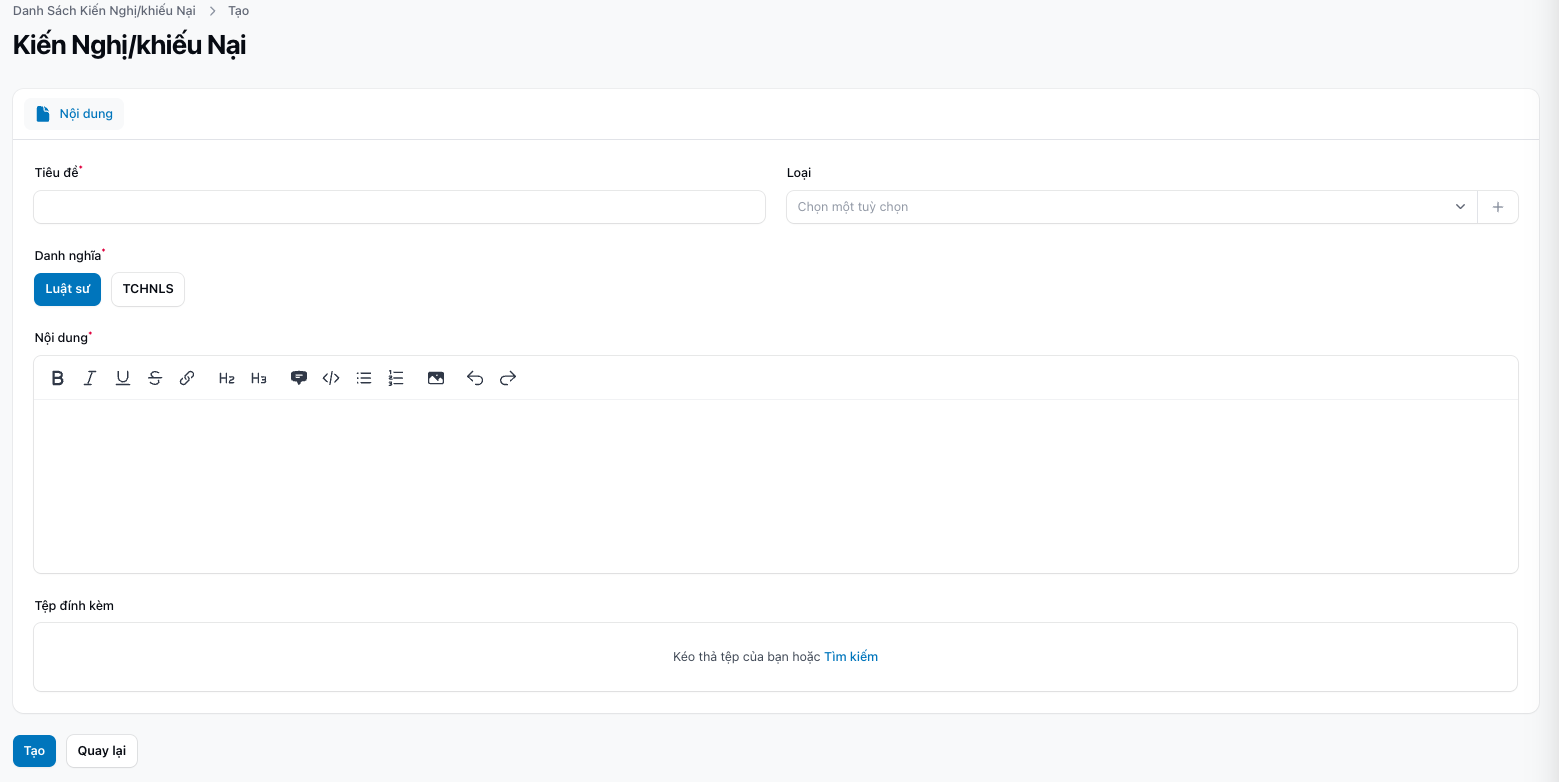Toggle bold formatting in the editor

tap(58, 378)
